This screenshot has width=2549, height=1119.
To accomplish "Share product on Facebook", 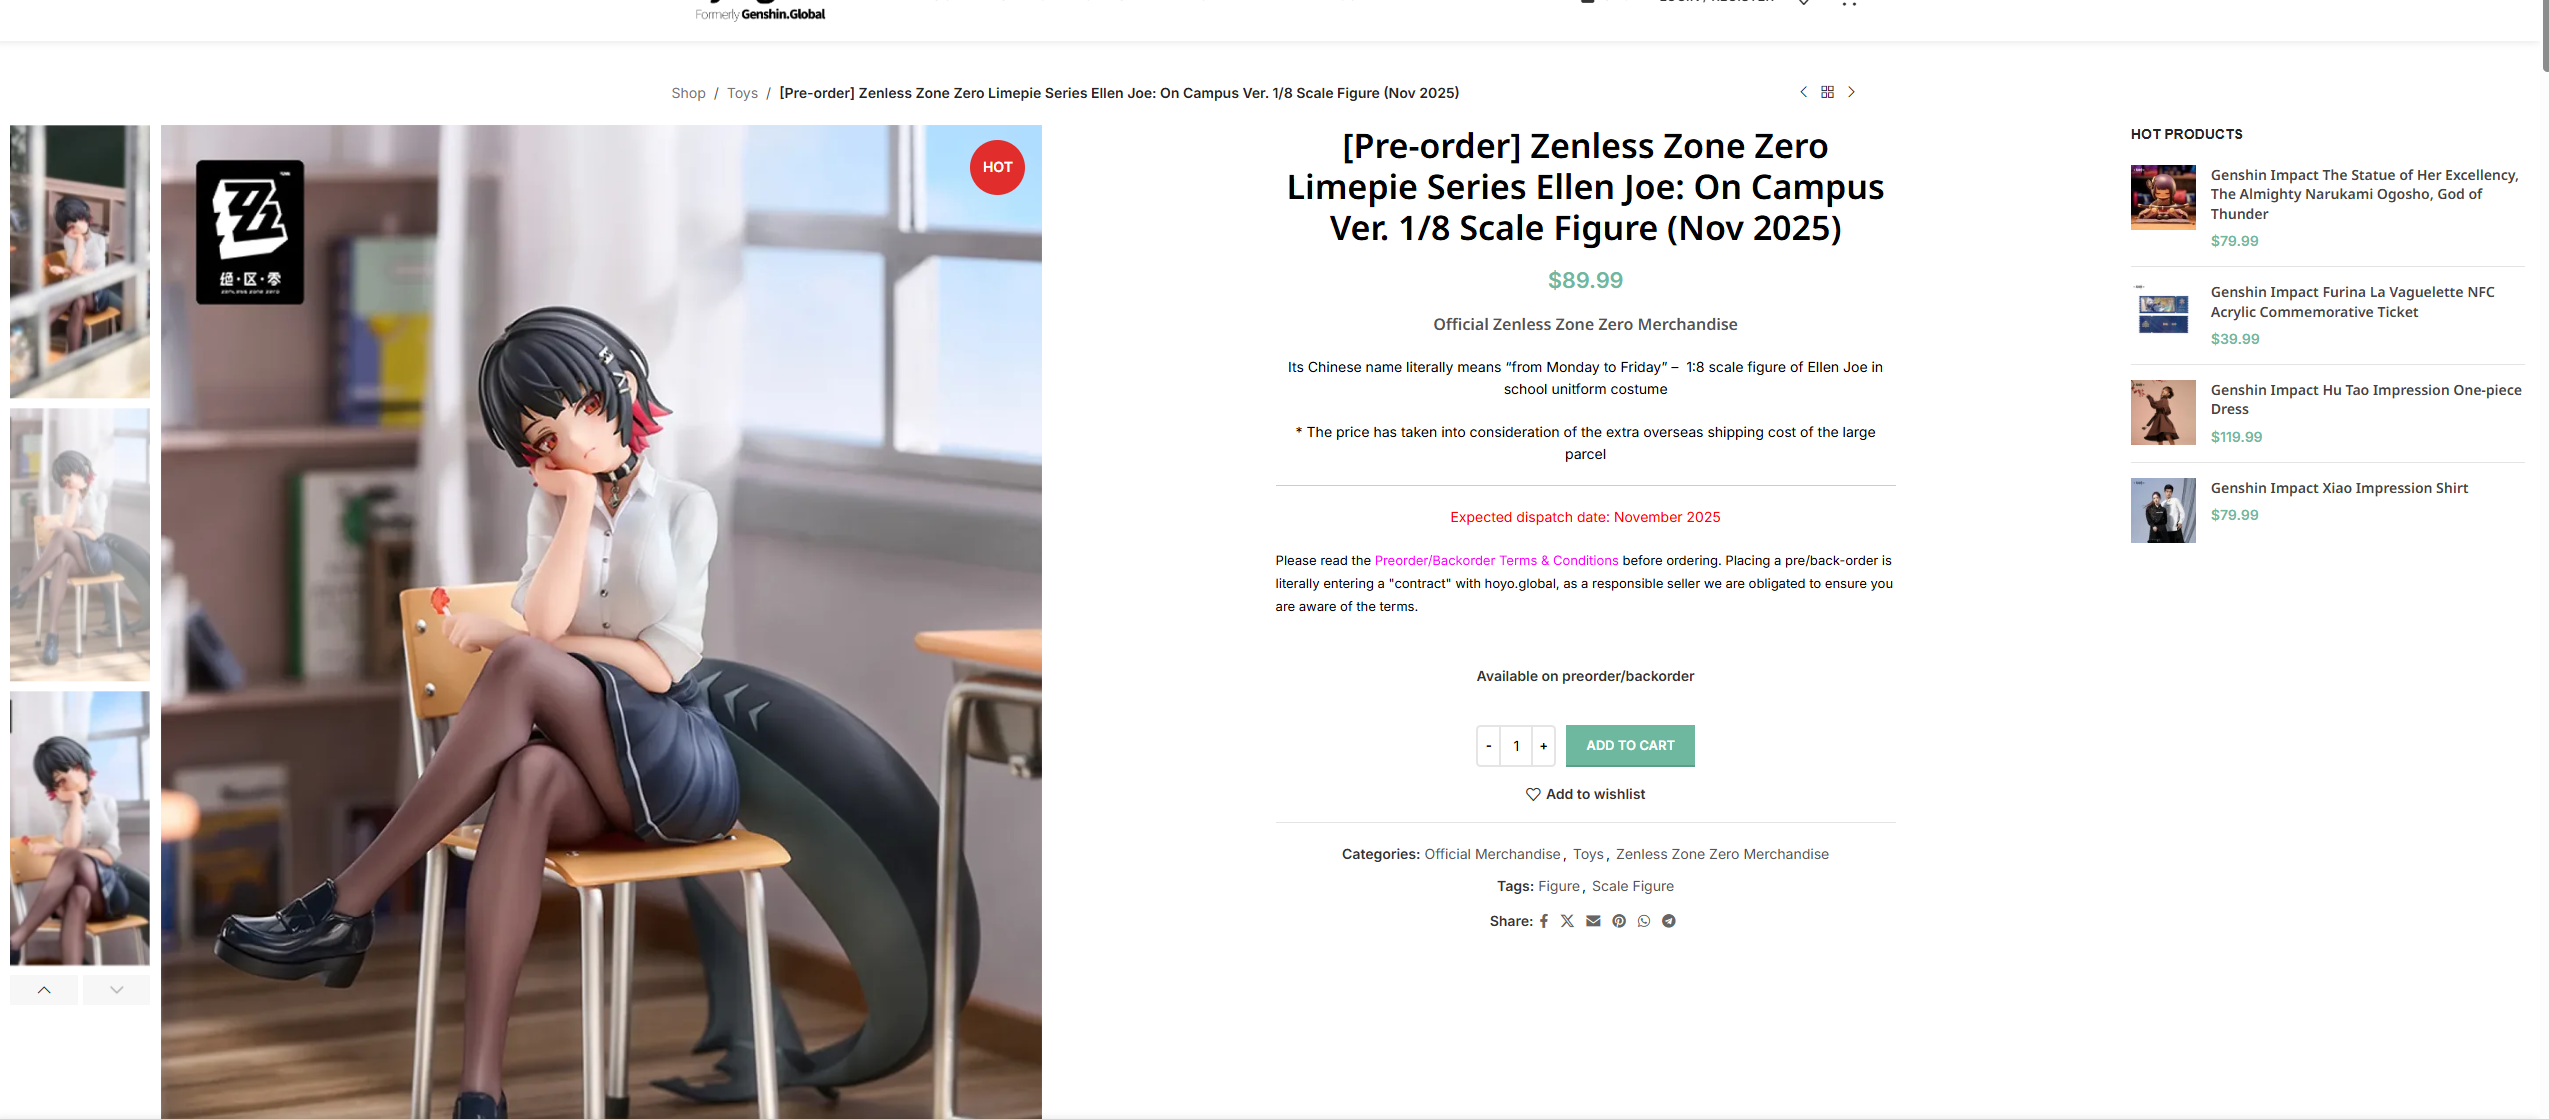I will pos(1544,921).
